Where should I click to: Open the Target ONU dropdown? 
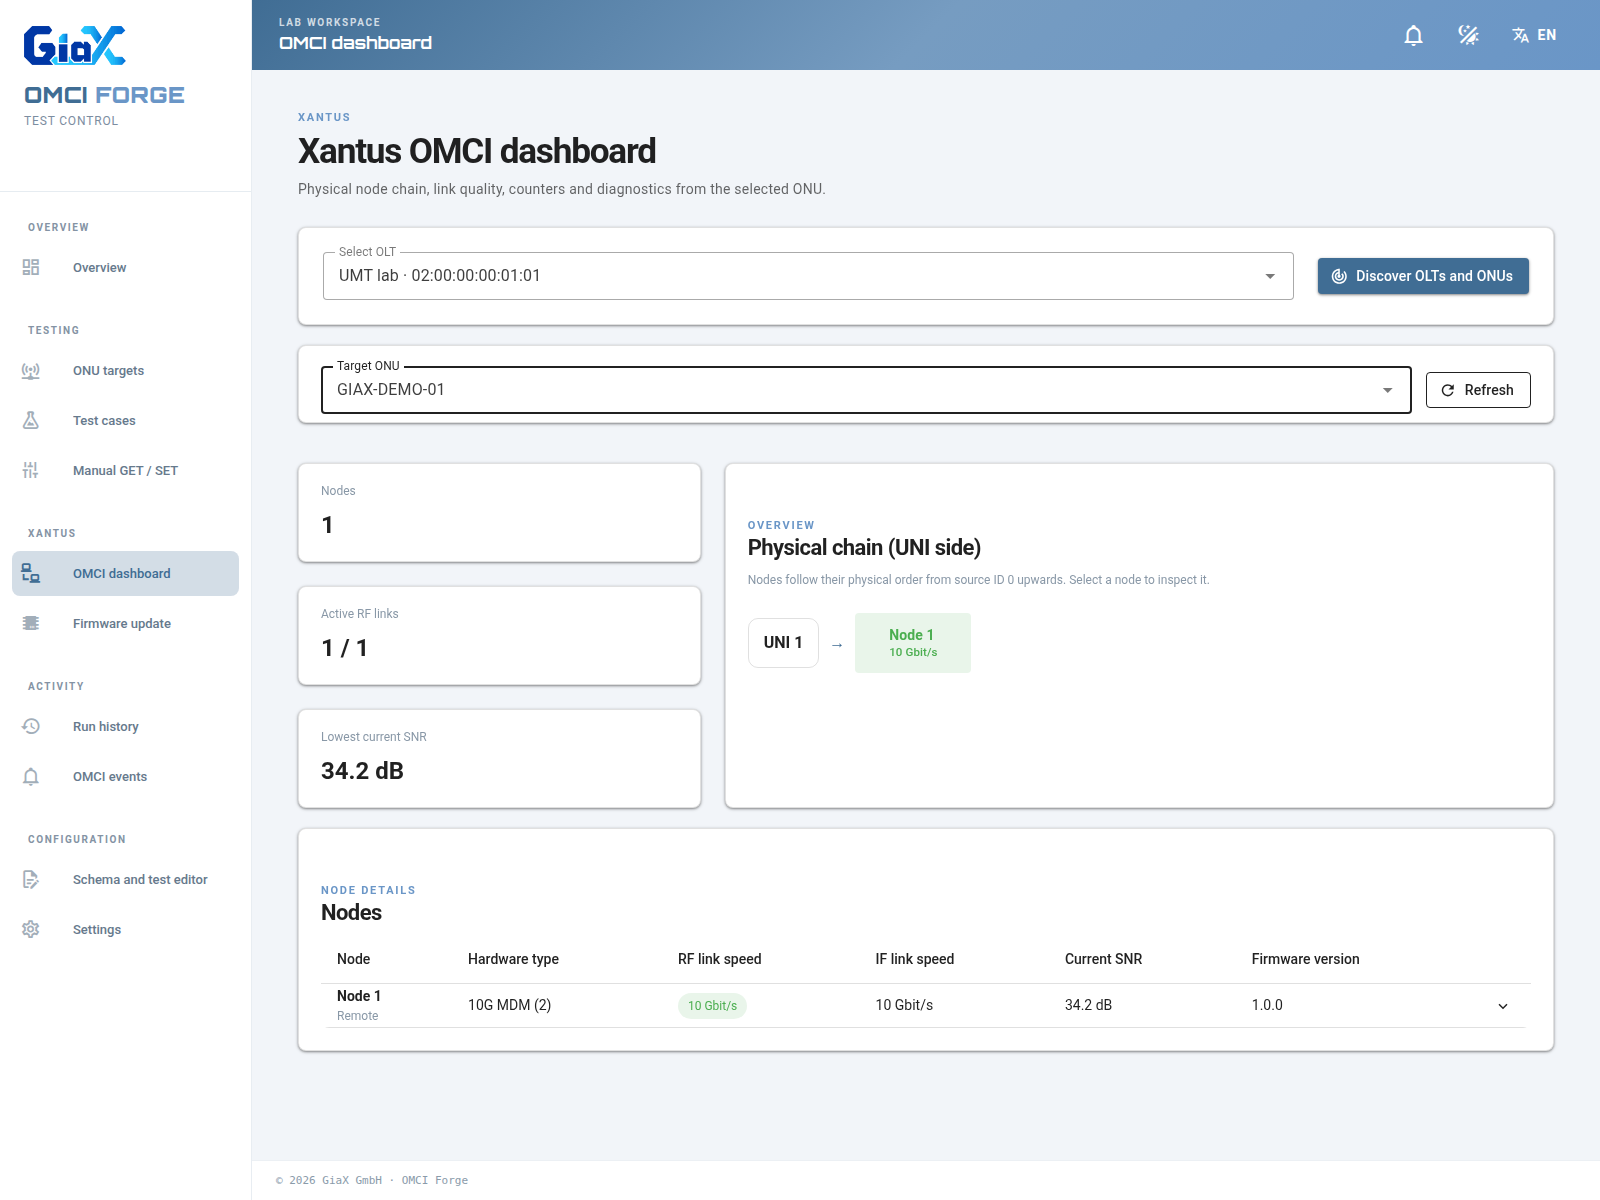[x=866, y=390]
